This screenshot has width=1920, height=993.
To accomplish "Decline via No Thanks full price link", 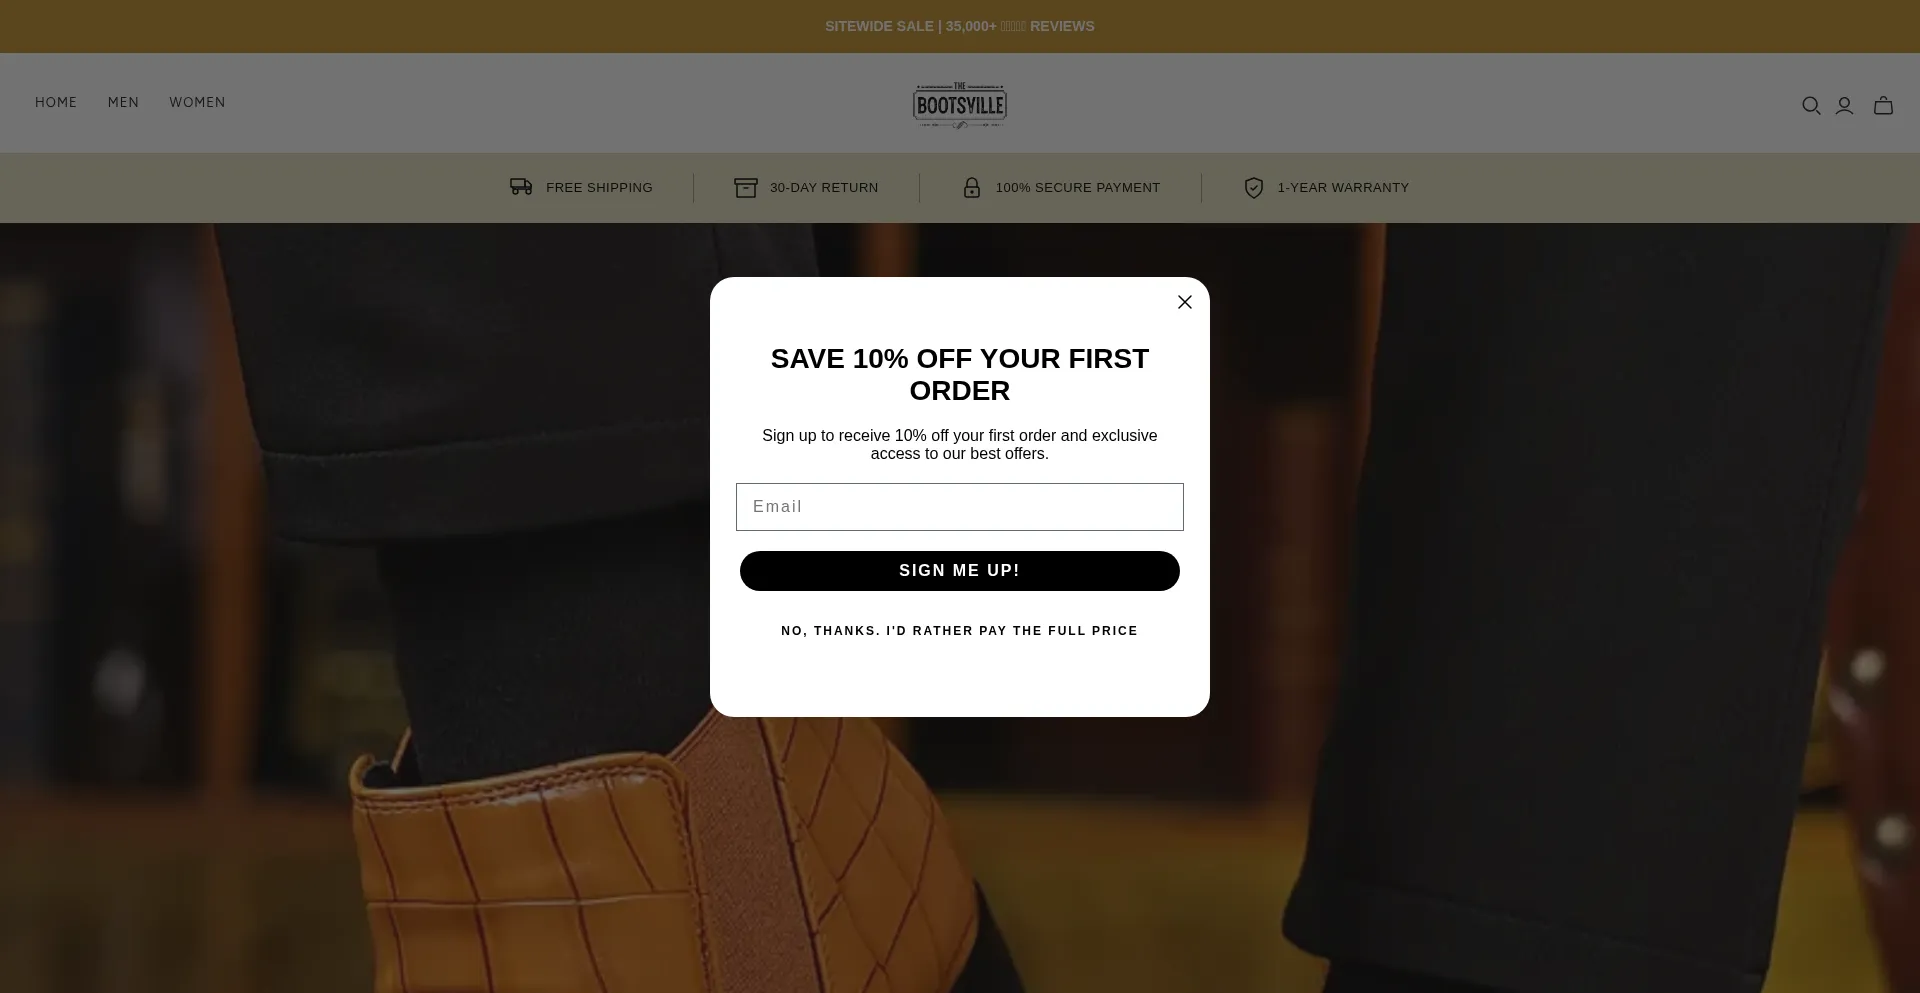I will pos(960,631).
